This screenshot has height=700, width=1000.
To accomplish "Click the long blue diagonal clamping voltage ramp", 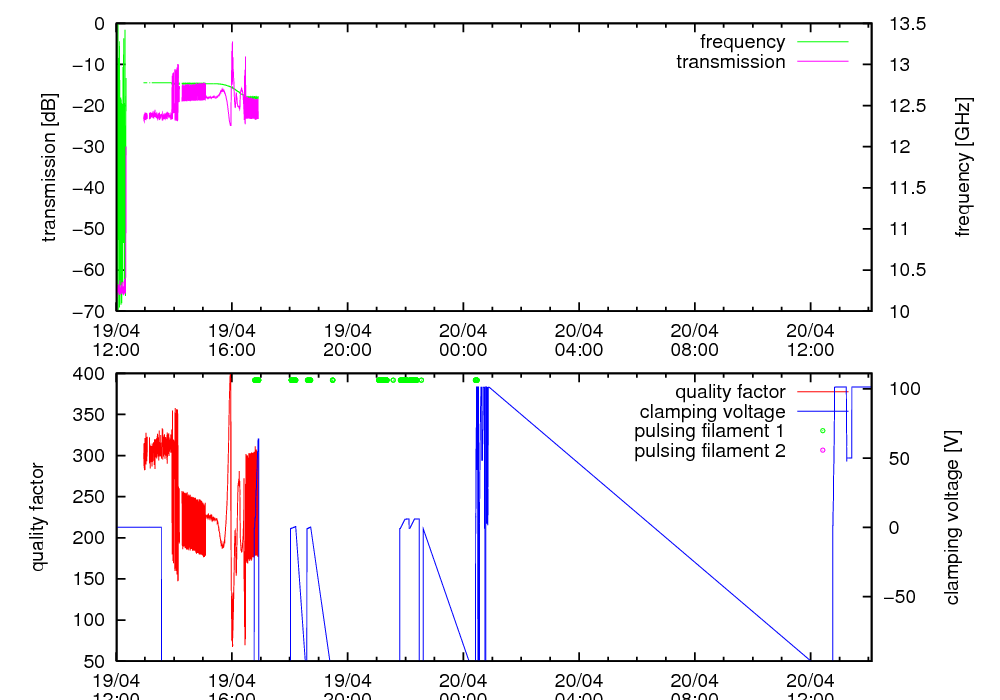I will pos(650,524).
